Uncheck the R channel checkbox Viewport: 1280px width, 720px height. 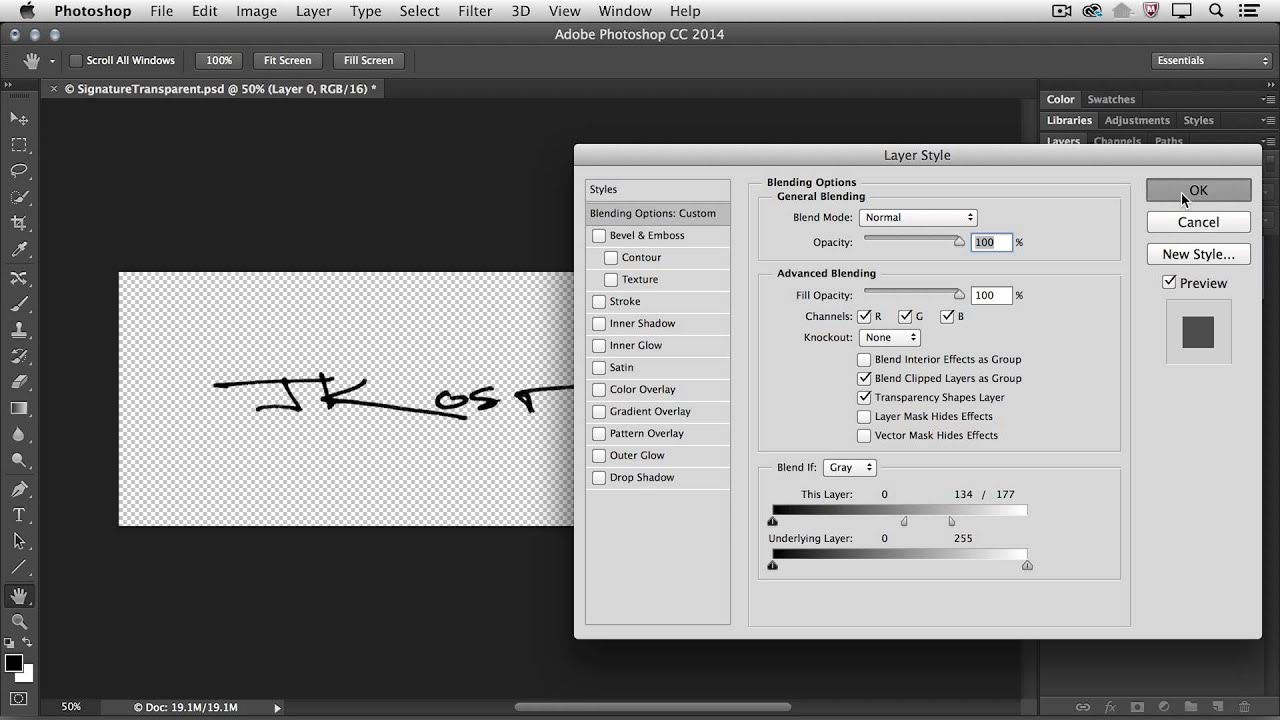coord(864,316)
